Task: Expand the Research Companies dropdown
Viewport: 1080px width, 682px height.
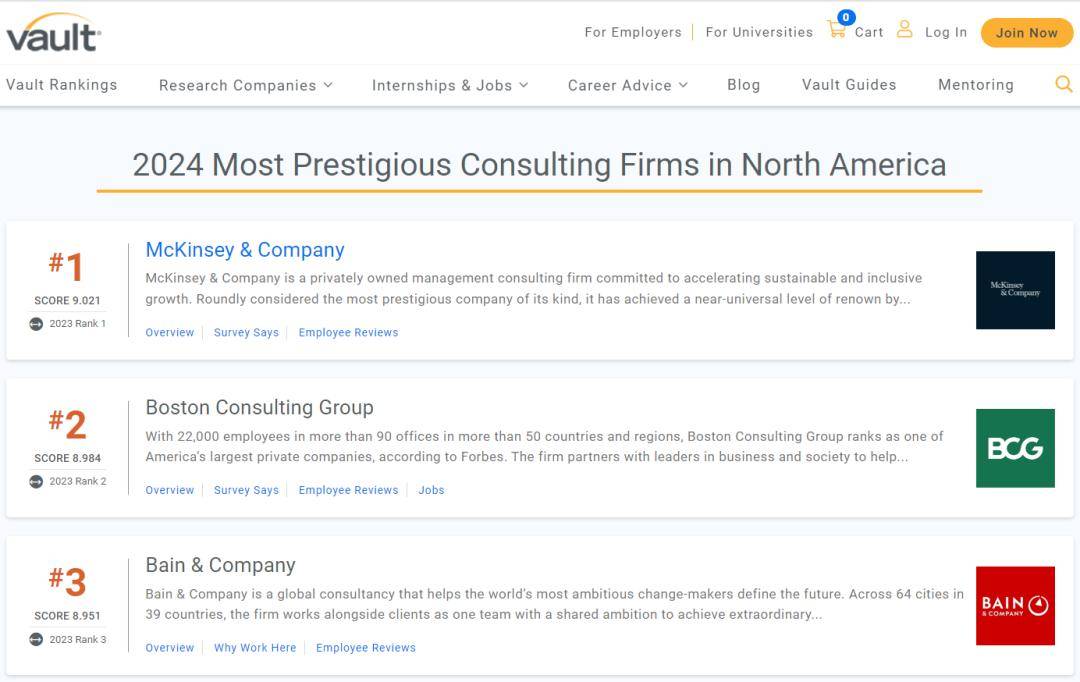Action: point(245,86)
